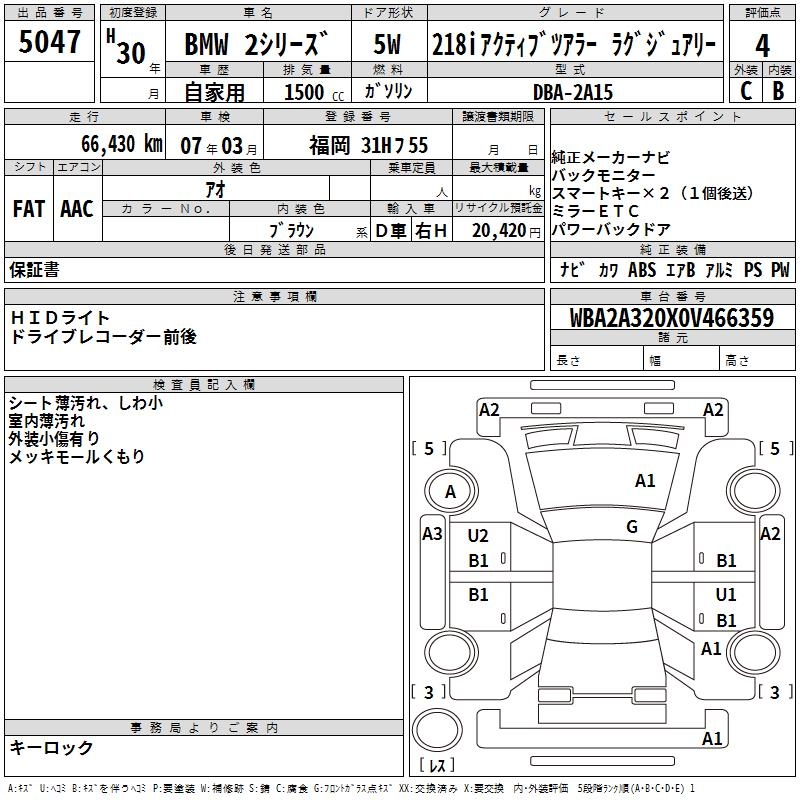
Task: Select the inspector note 外装小傷有り
Action: click(x=54, y=439)
